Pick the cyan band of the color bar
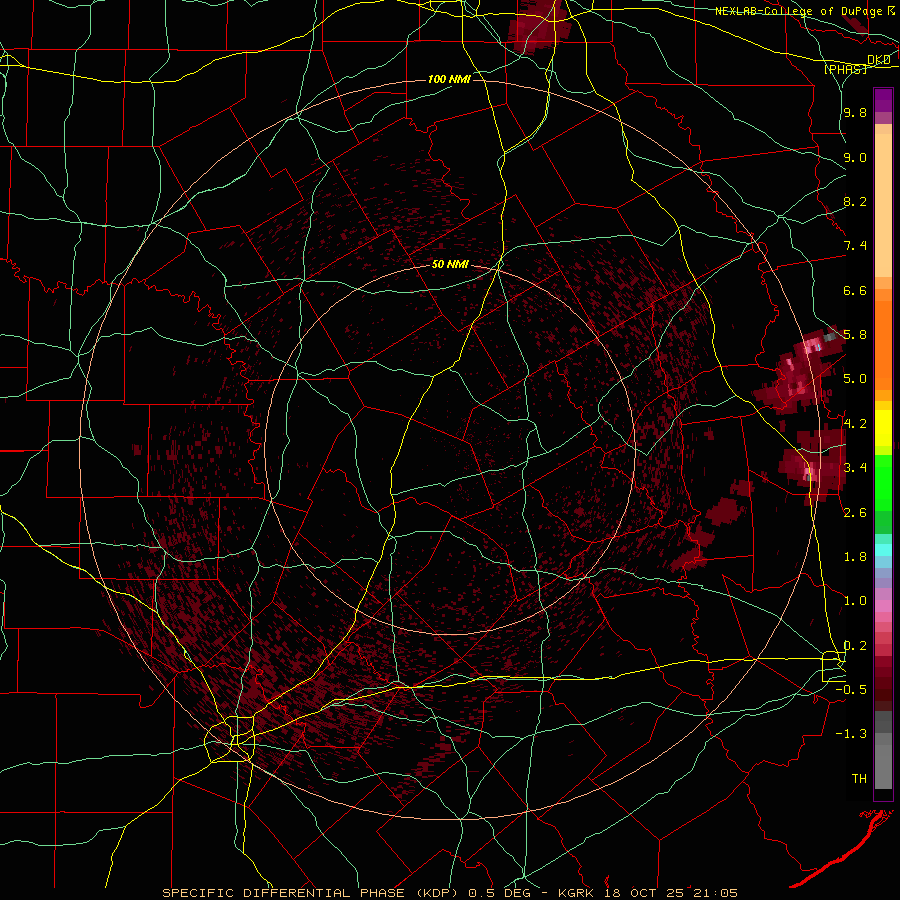Image resolution: width=900 pixels, height=900 pixels. point(883,550)
